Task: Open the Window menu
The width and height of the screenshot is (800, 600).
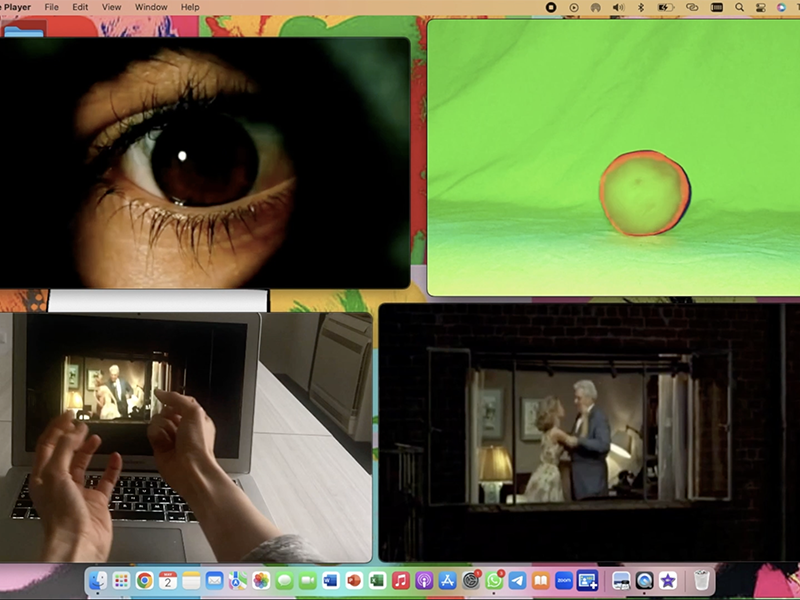Action: (151, 7)
